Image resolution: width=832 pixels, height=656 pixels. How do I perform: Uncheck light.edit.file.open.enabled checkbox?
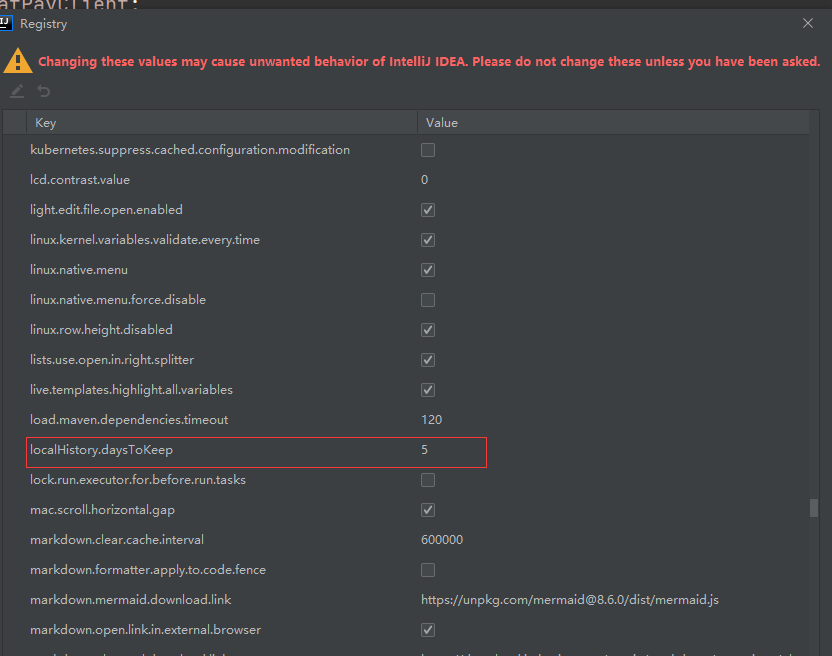[x=428, y=210]
